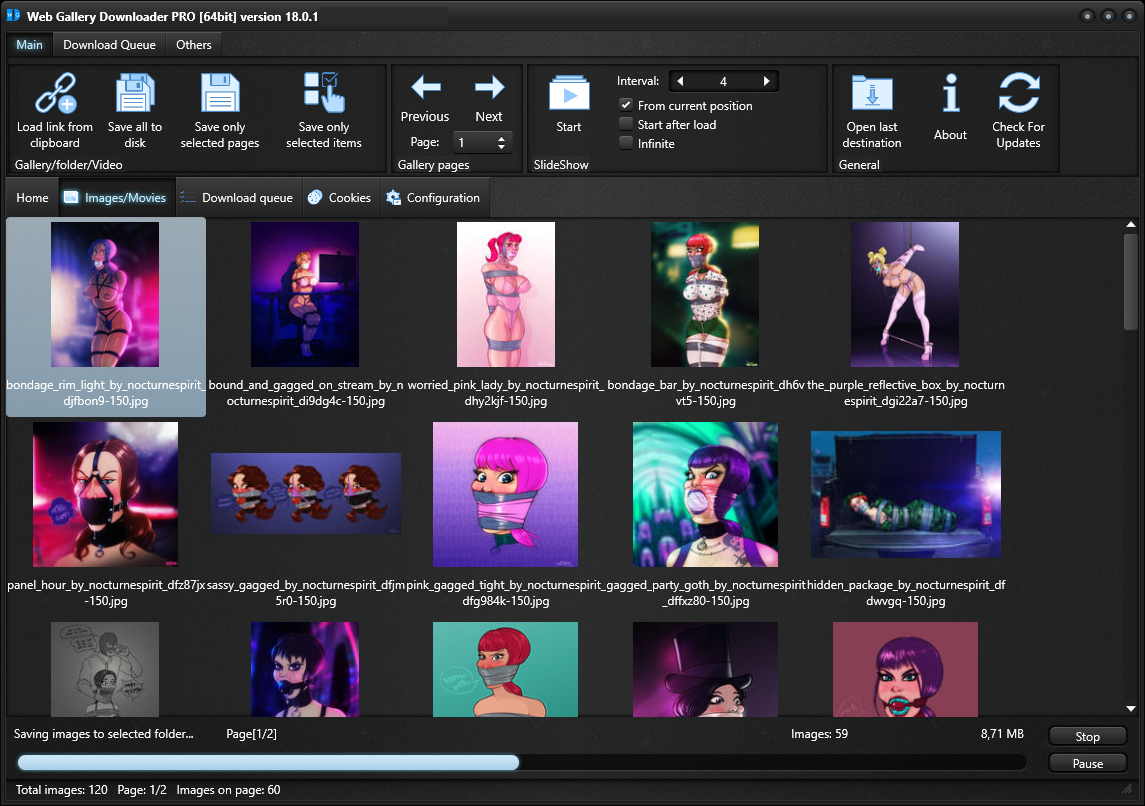Select bondage_bar thumbnail
The image size is (1145, 806).
coord(705,294)
